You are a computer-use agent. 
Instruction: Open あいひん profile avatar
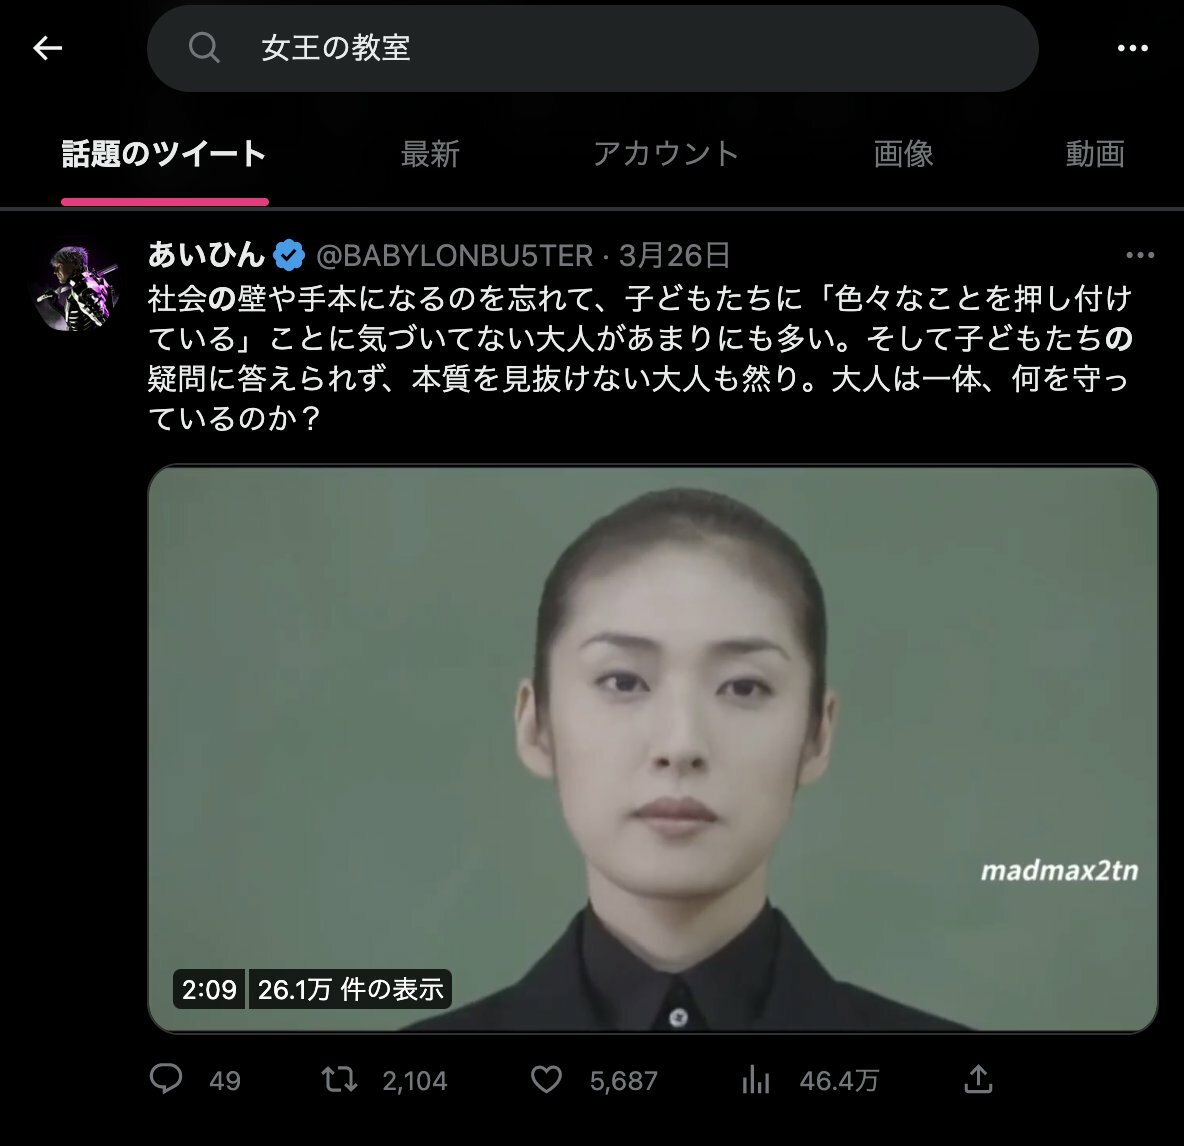tap(78, 288)
